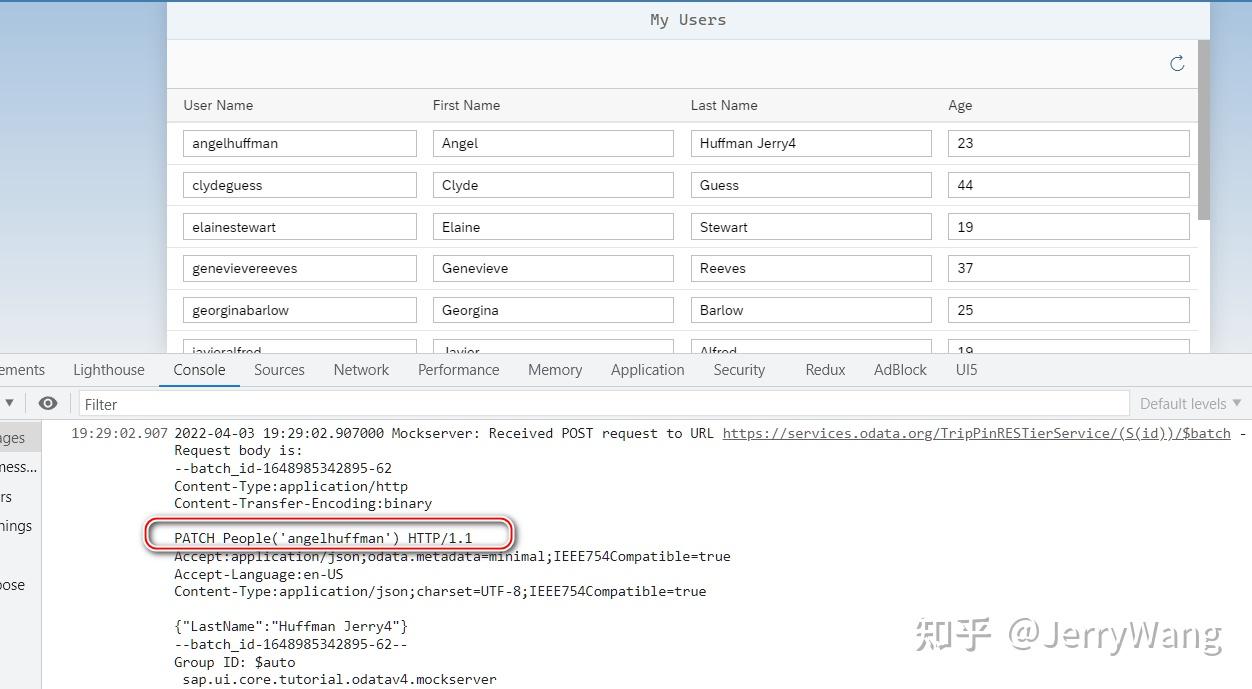Image resolution: width=1252 pixels, height=689 pixels.
Task: Switch to the Network panel
Action: tap(361, 370)
